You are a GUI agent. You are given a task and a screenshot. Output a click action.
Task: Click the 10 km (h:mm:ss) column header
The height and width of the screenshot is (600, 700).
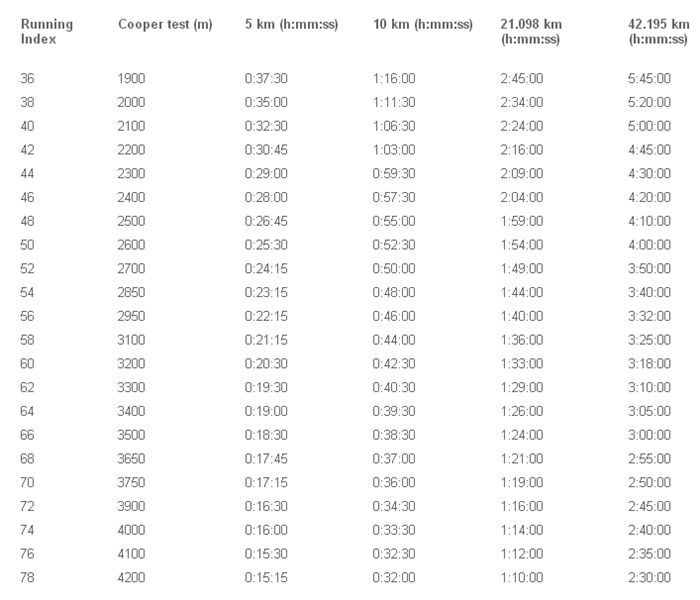(422, 24)
